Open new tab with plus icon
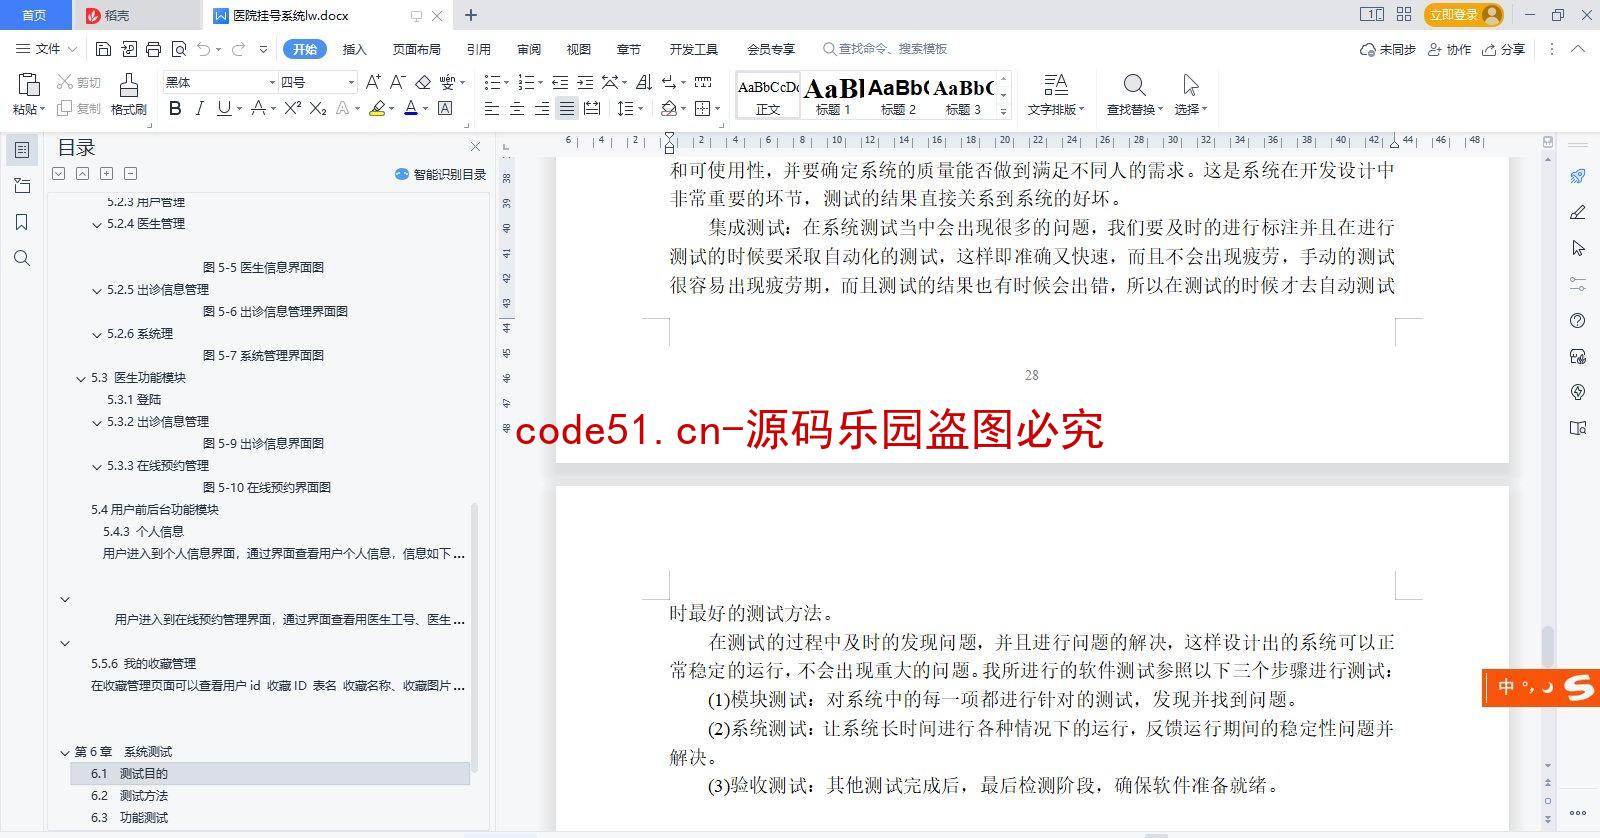 tap(471, 15)
